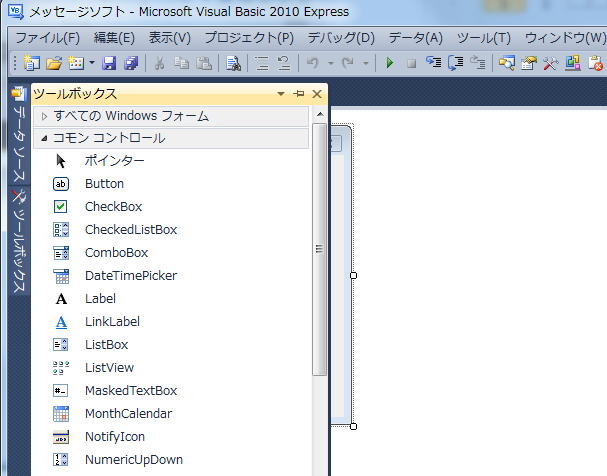The height and width of the screenshot is (476, 607).
Task: Click the Stop debugging square icon
Action: click(412, 63)
